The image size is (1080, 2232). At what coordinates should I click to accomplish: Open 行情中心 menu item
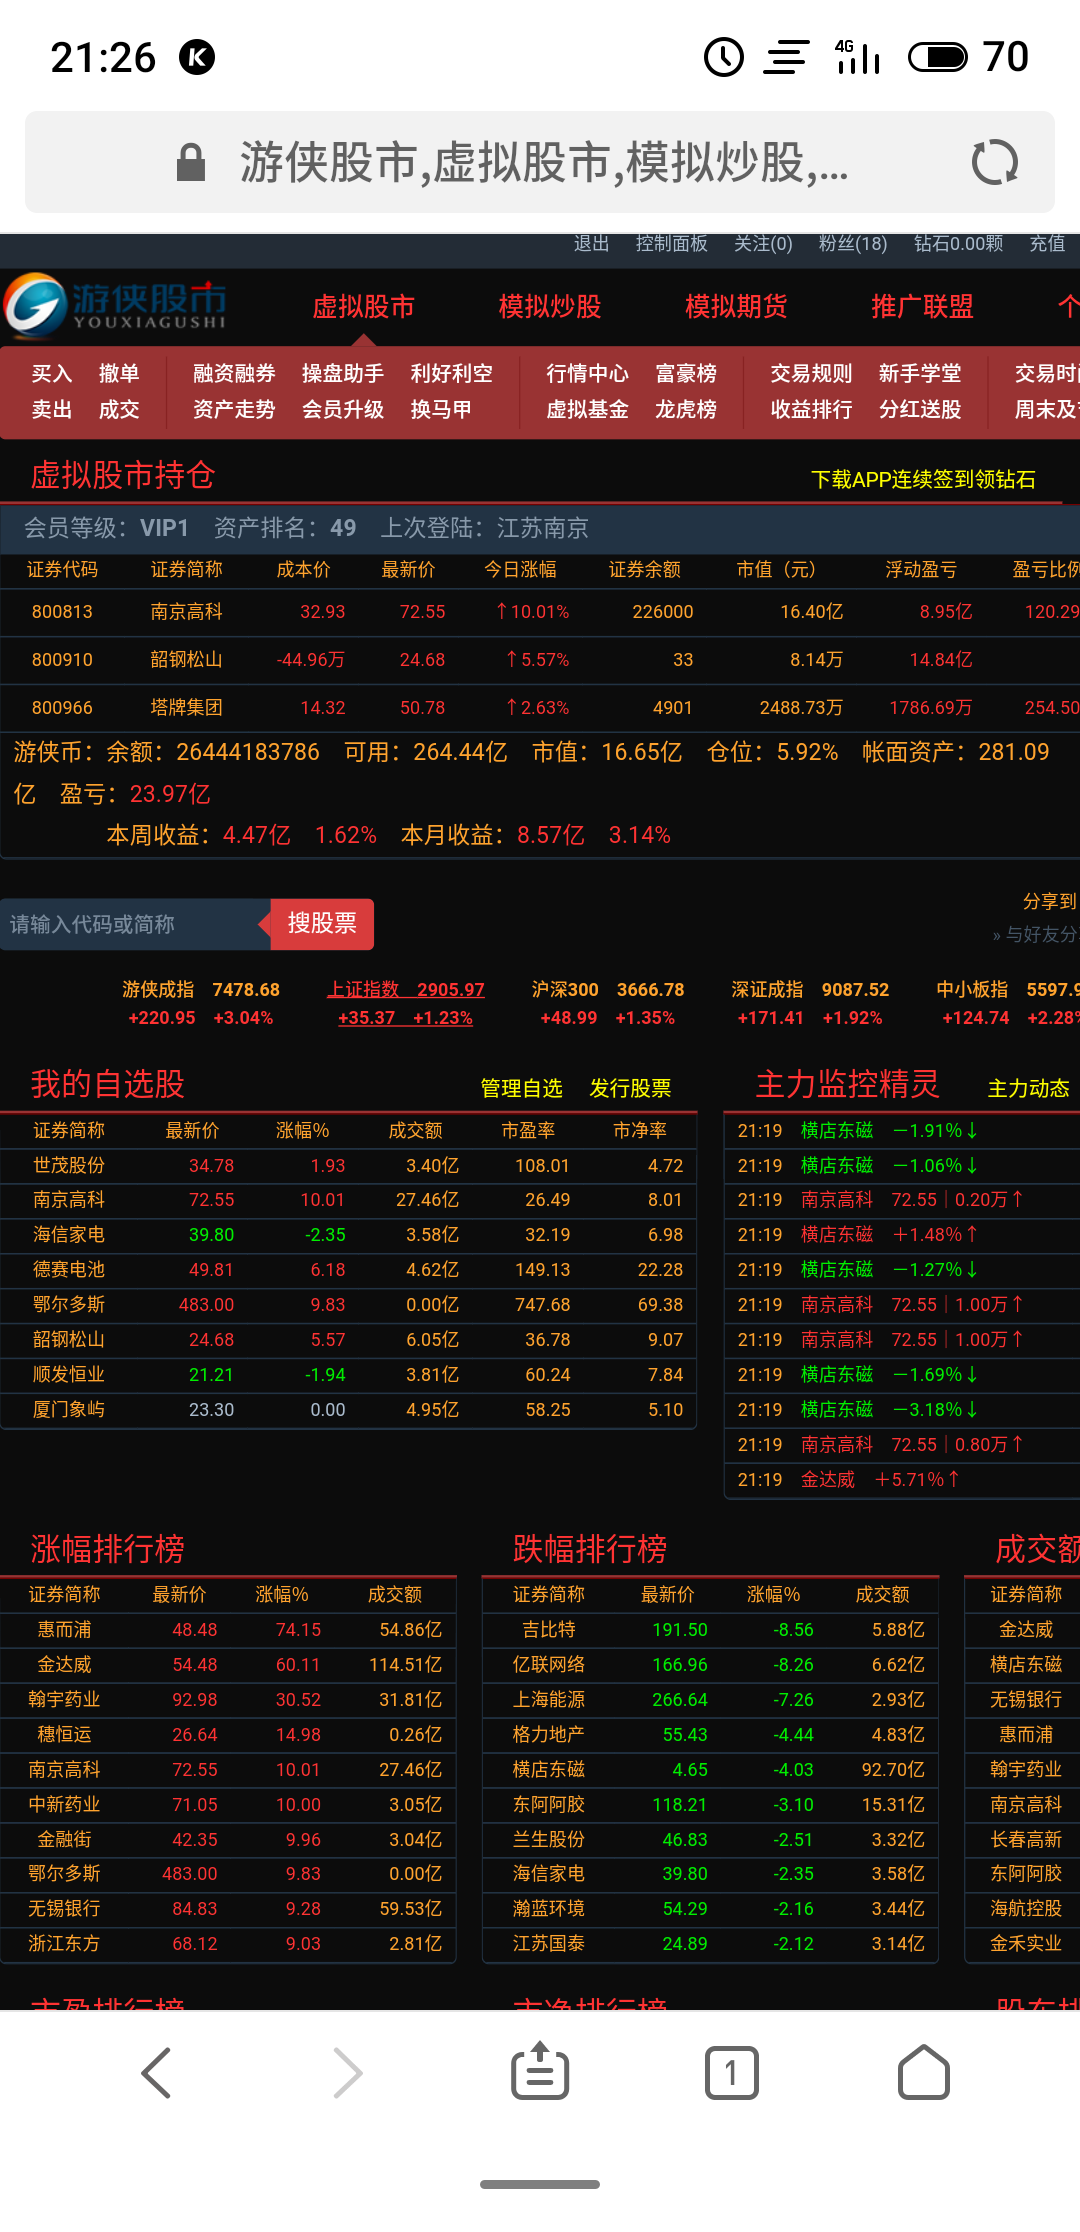pyautogui.click(x=587, y=374)
